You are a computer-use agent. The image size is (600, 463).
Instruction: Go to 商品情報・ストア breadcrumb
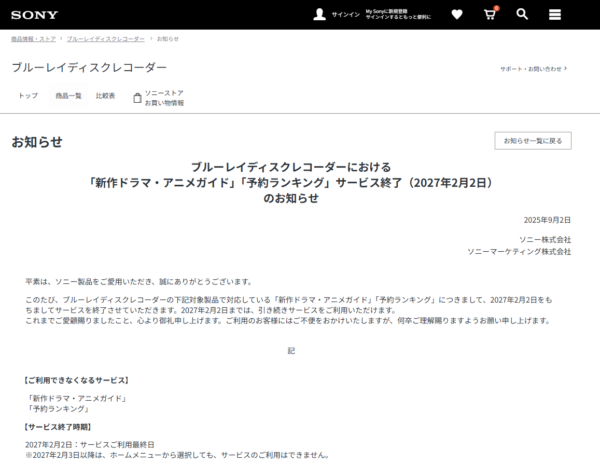point(33,39)
